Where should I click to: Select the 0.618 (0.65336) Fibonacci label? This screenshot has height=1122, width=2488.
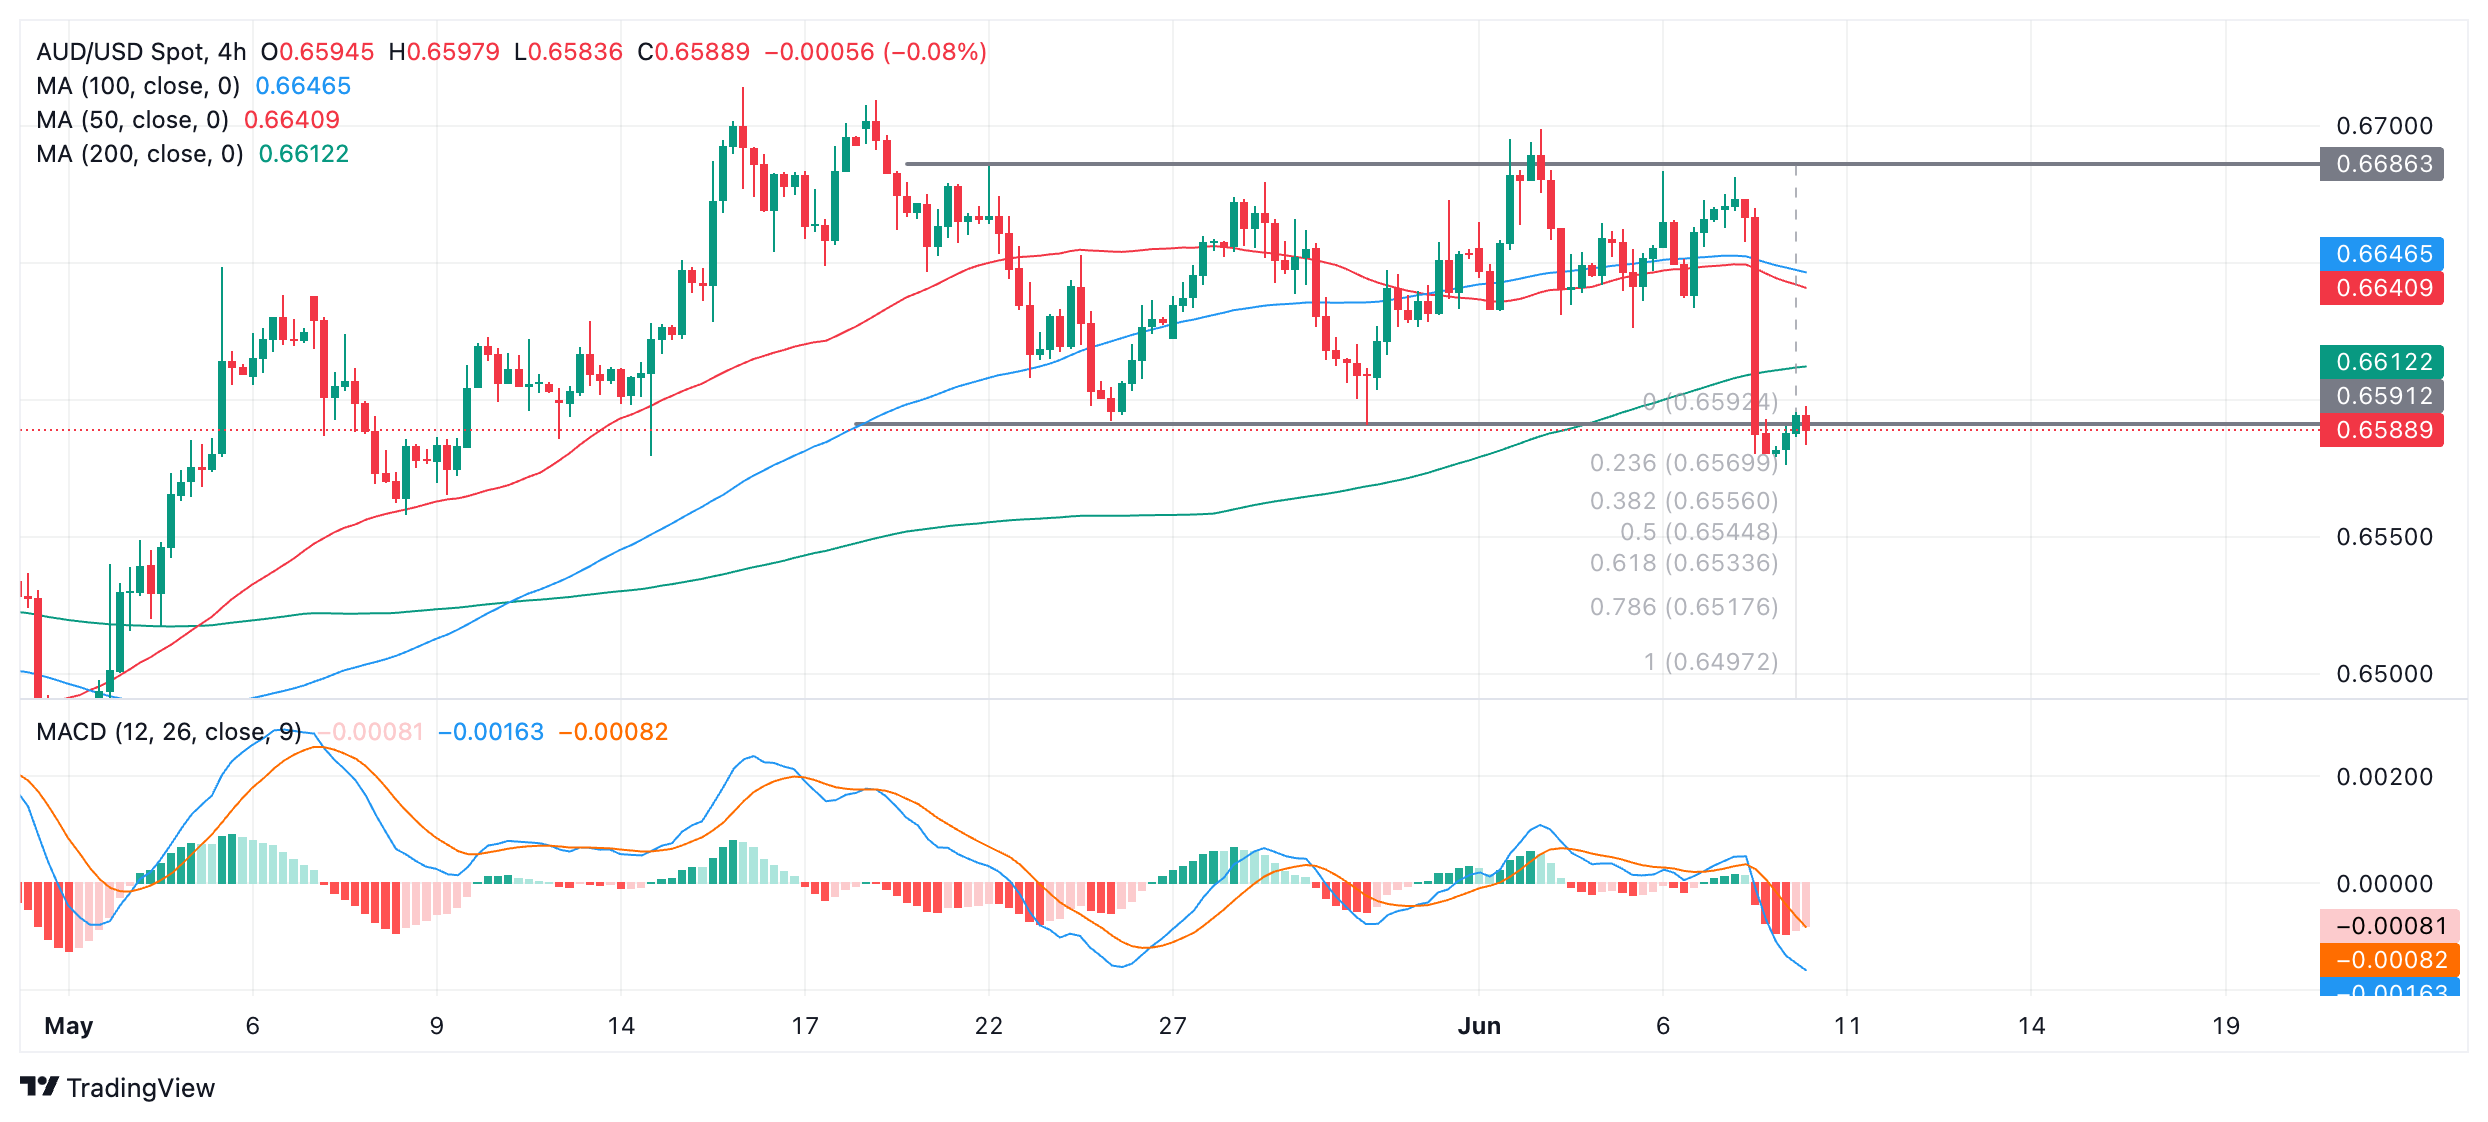point(1684,563)
